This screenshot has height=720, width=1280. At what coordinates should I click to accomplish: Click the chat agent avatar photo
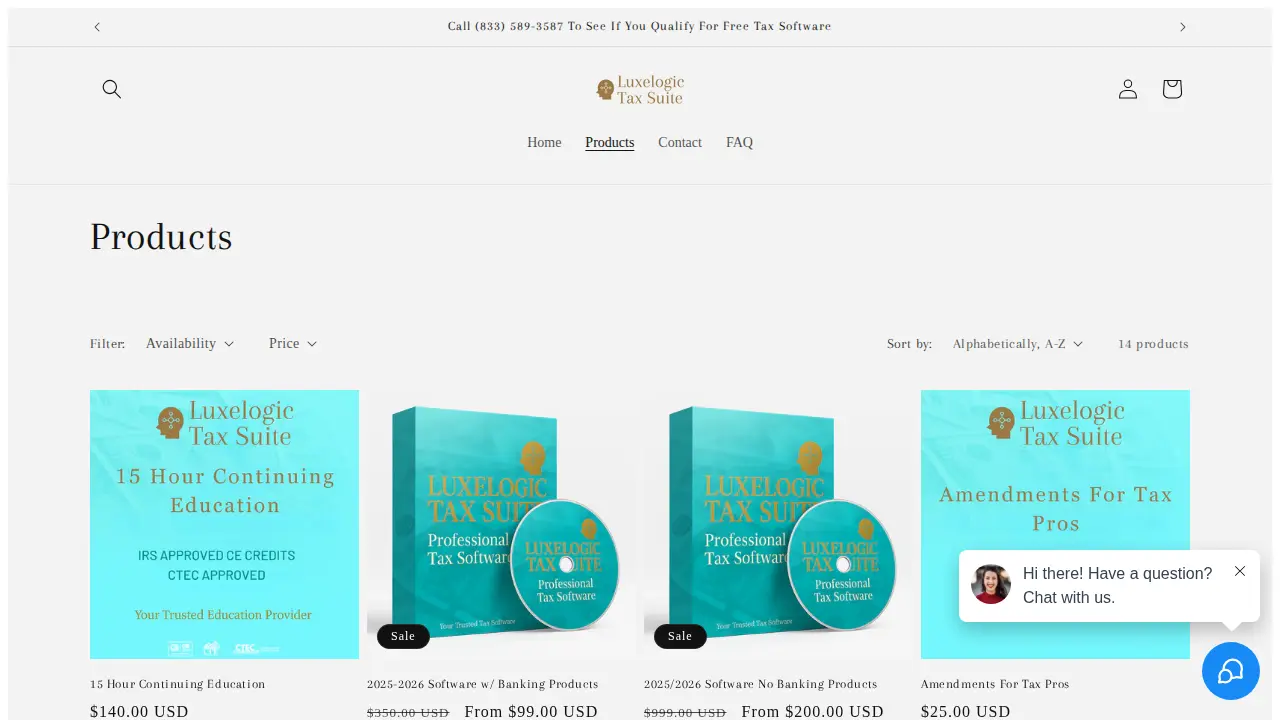tap(991, 584)
